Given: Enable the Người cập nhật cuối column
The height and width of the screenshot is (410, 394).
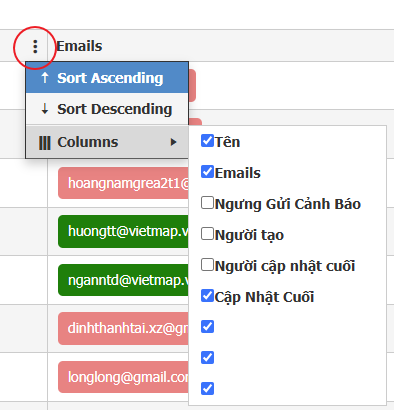Looking at the screenshot, I should click(207, 265).
